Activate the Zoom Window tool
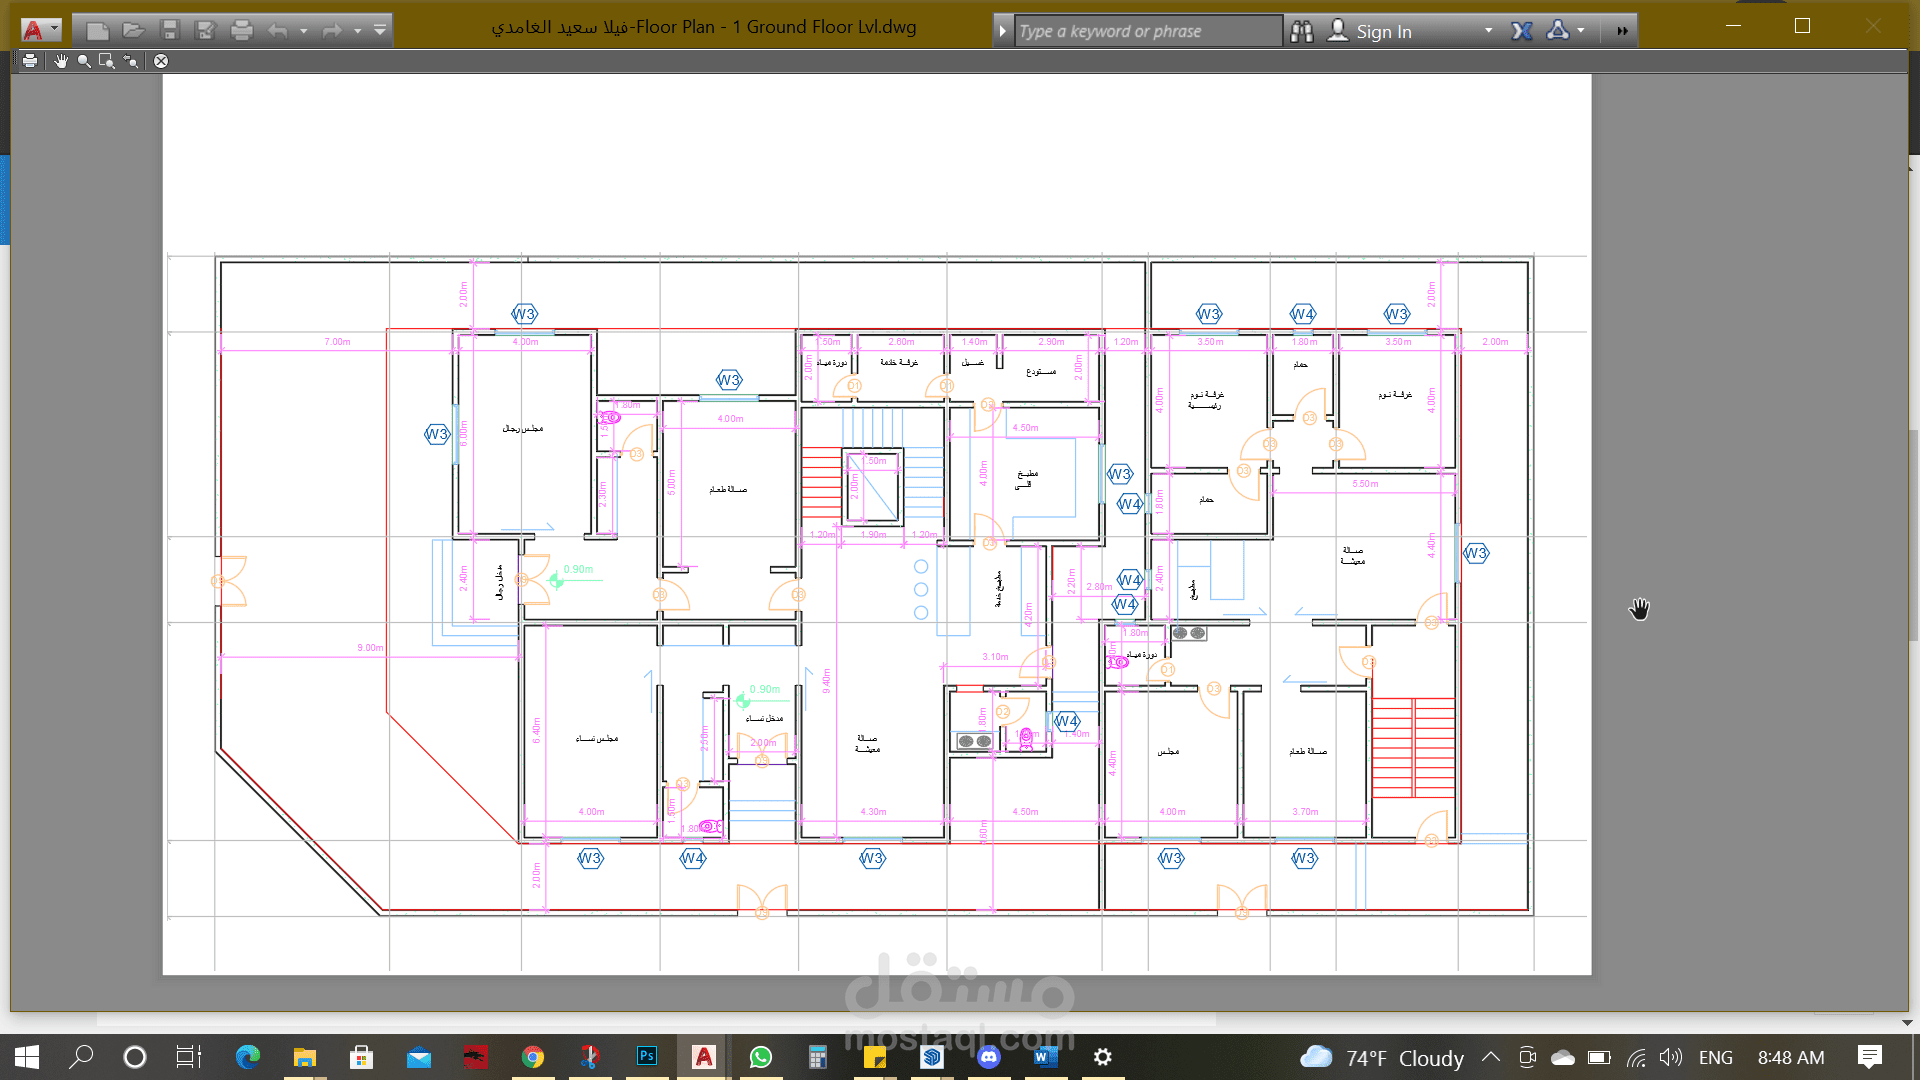1920x1080 pixels. [107, 61]
